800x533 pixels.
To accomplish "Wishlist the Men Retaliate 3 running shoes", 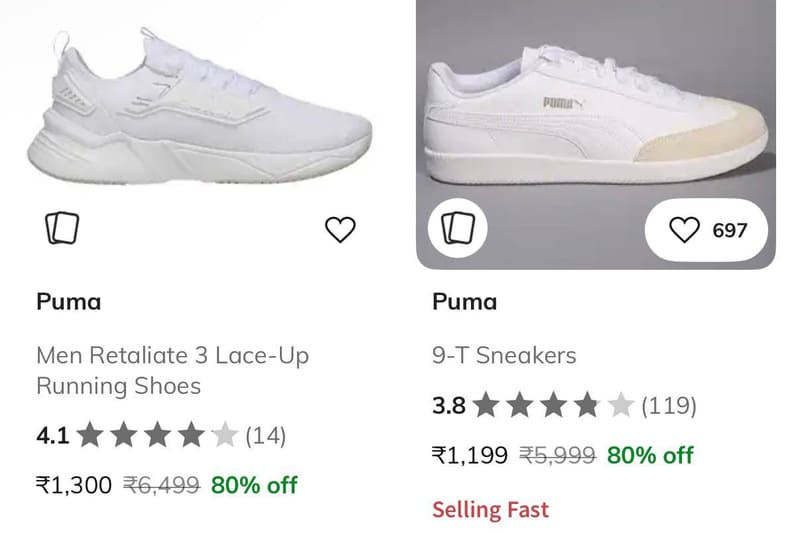I will (340, 229).
